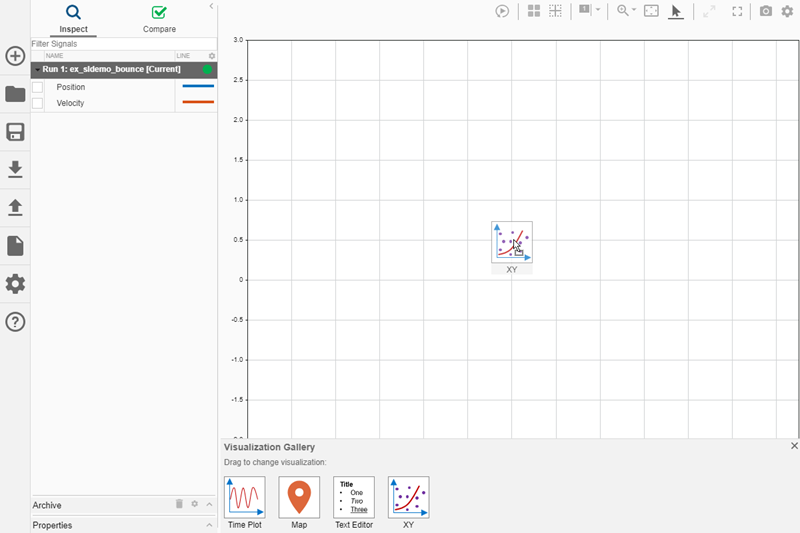Click the NAME column header
Screen dimensions: 800x533
pos(55,56)
